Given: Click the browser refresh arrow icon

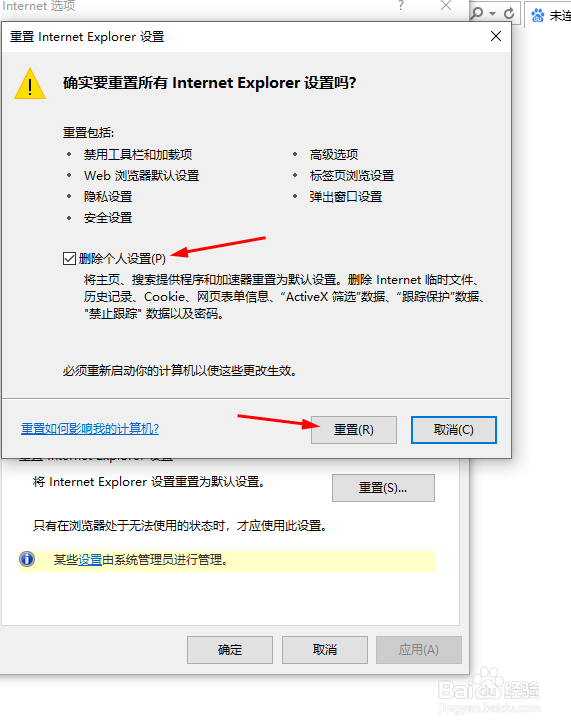Looking at the screenshot, I should coord(509,13).
